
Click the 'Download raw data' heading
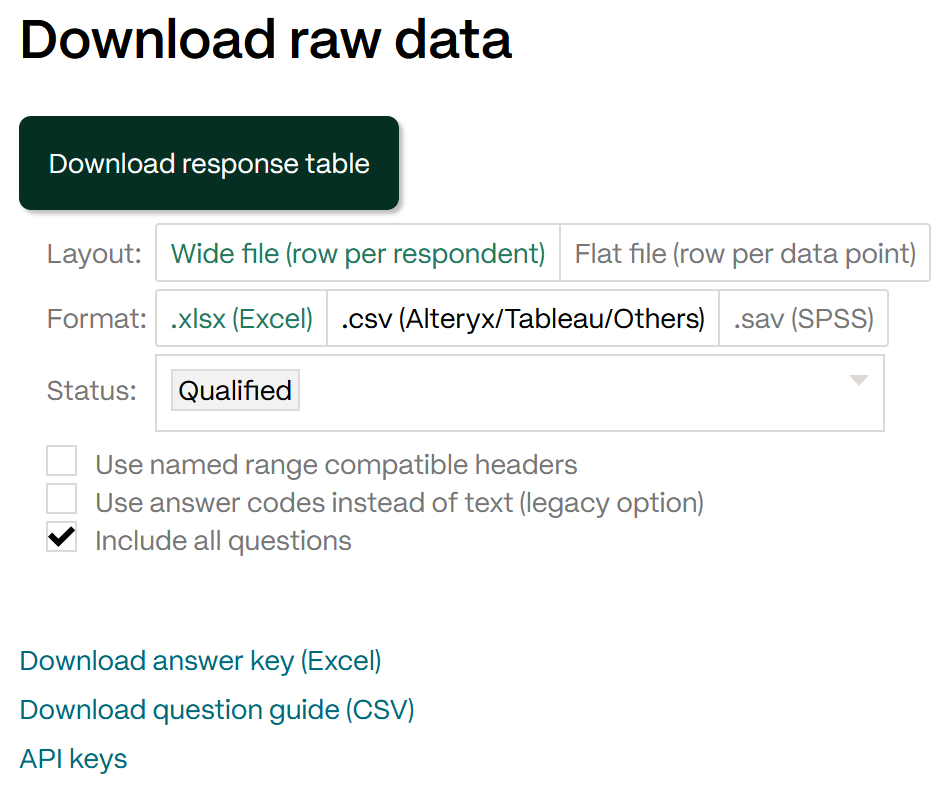click(x=266, y=40)
